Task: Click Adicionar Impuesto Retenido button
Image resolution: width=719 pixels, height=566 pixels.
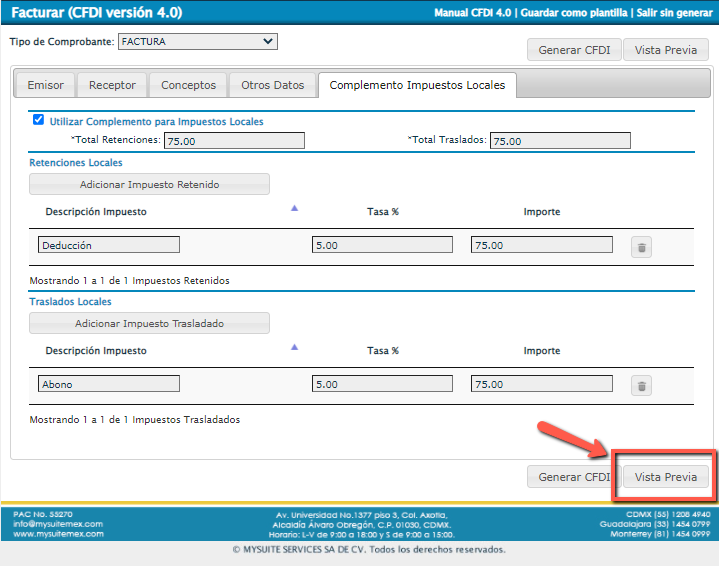Action: click(149, 184)
